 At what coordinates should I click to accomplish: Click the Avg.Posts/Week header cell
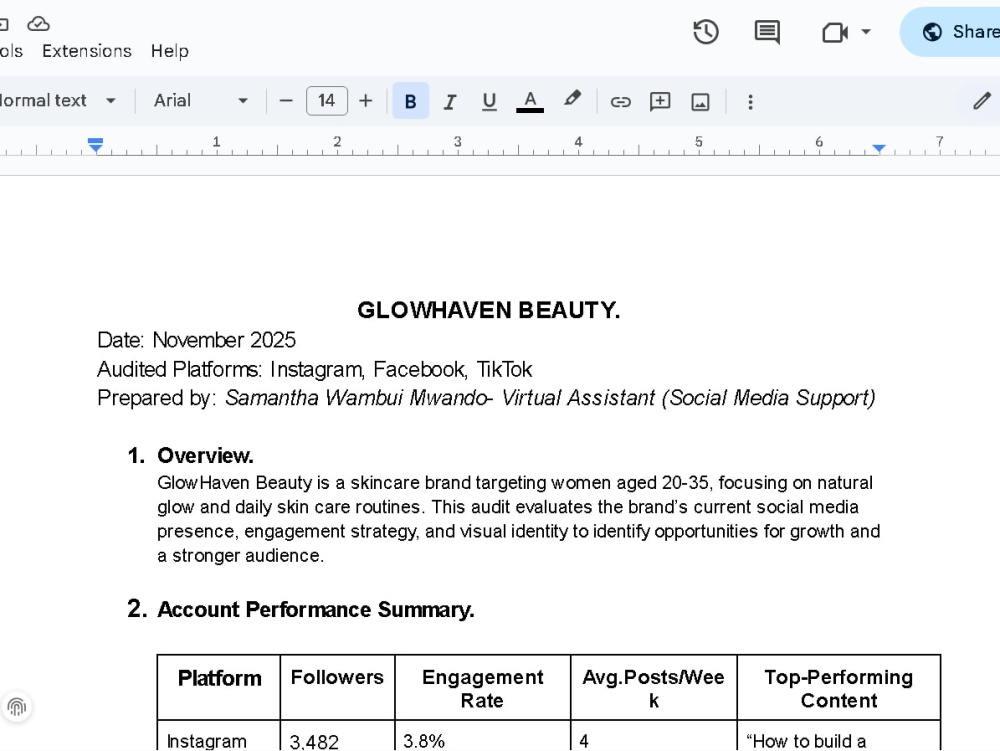654,688
